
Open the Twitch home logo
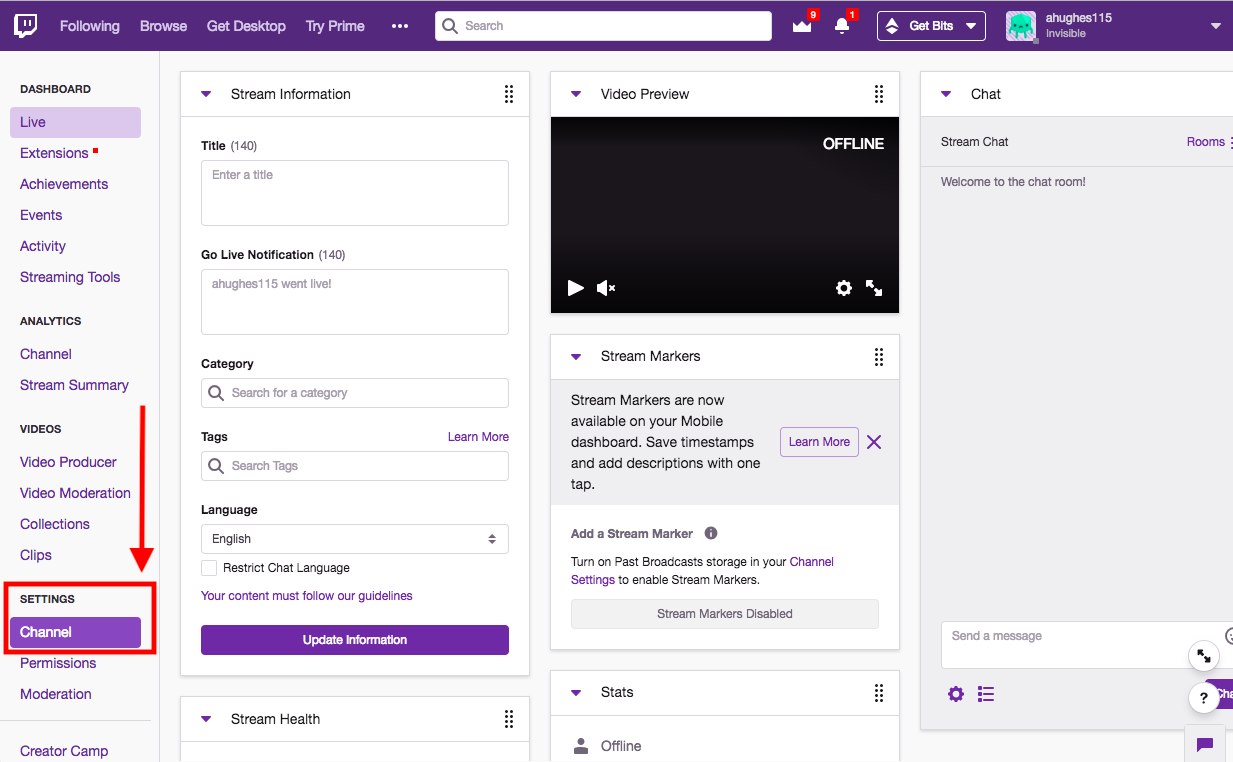(x=26, y=26)
